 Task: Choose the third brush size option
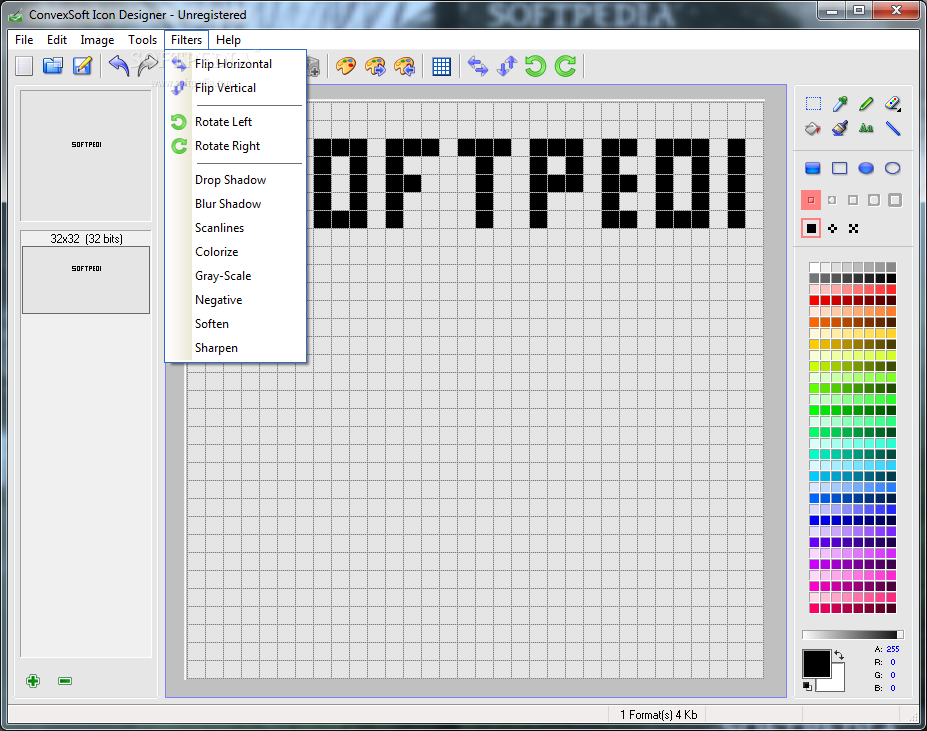click(853, 200)
